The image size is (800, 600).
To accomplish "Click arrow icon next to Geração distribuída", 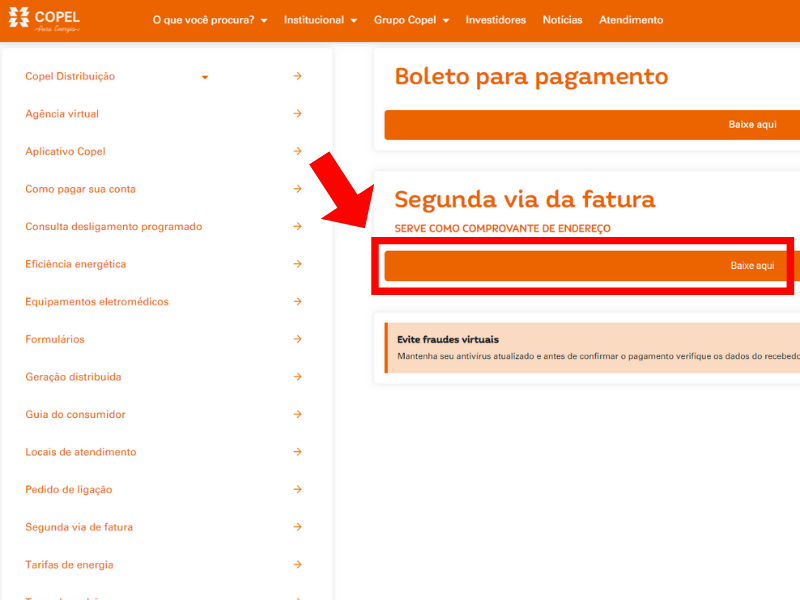I will pos(298,377).
